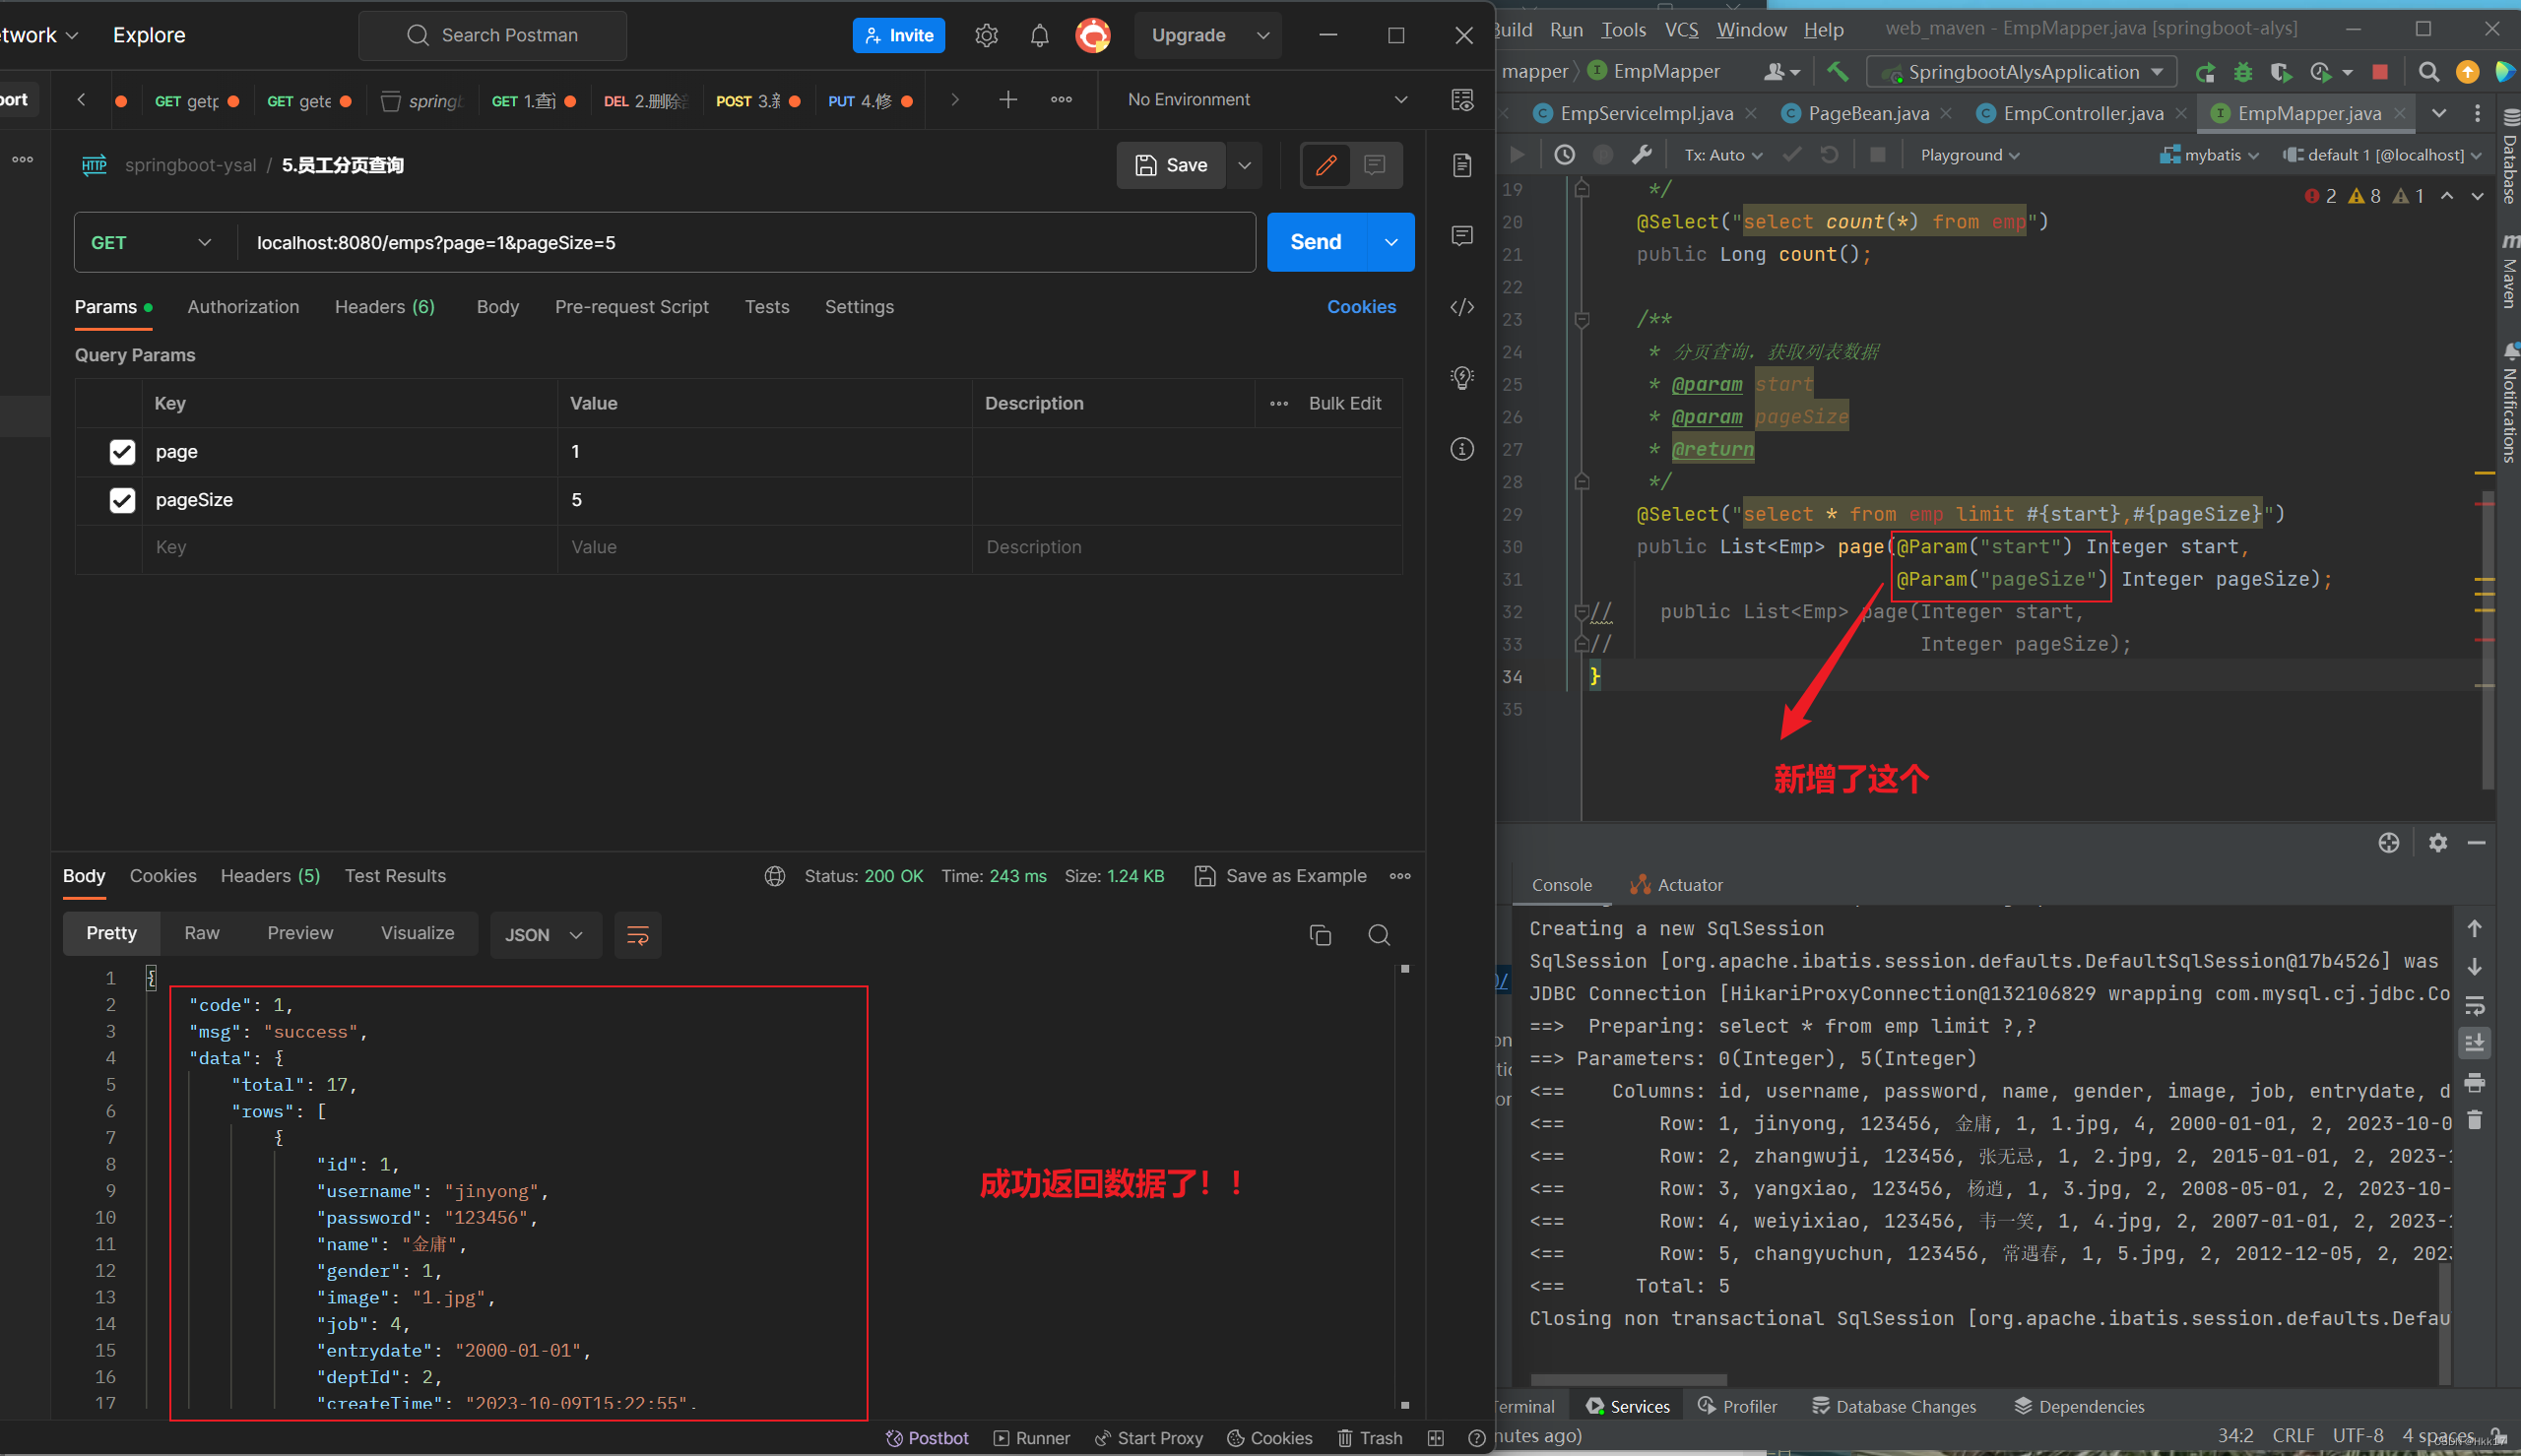Viewport: 2521px width, 1456px height.
Task: Open Postman settings gear icon
Action: click(x=986, y=36)
